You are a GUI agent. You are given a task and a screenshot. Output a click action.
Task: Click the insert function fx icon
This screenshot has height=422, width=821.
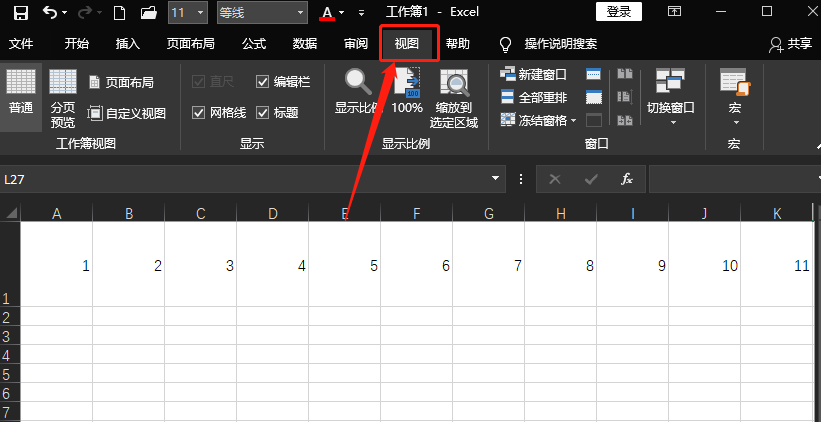tap(627, 179)
